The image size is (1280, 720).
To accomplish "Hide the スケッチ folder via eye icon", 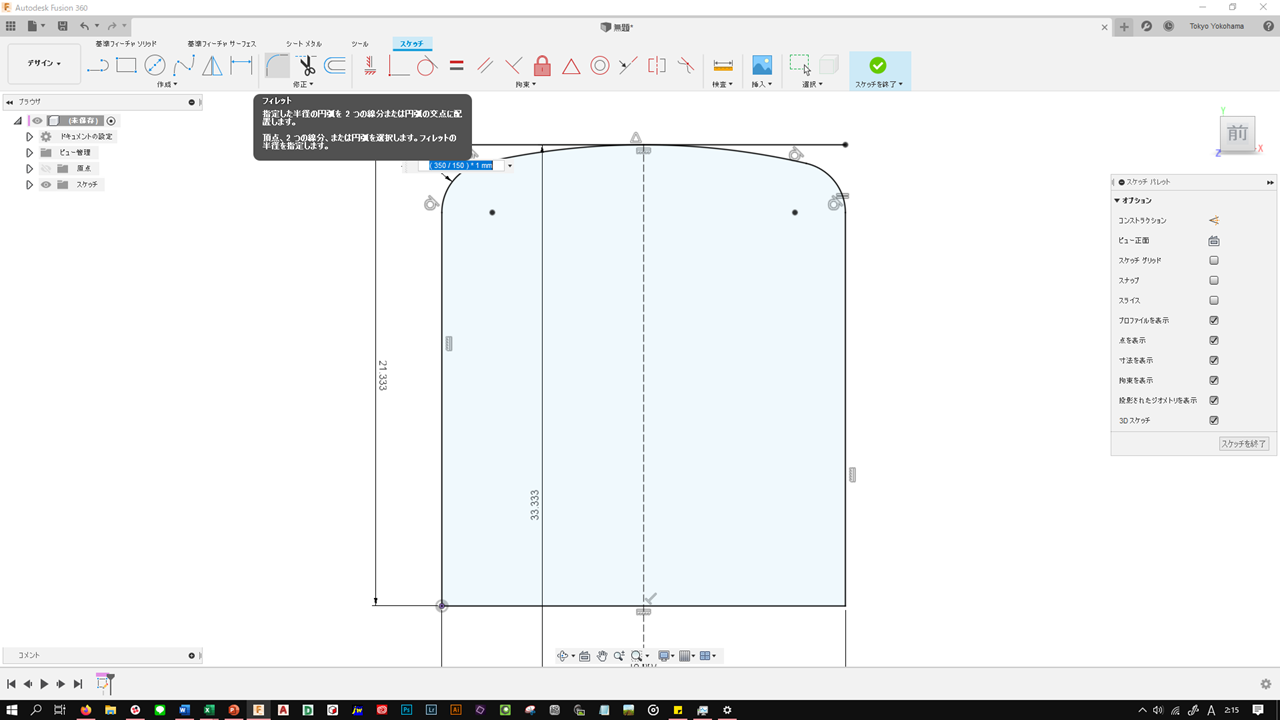I will [46, 185].
